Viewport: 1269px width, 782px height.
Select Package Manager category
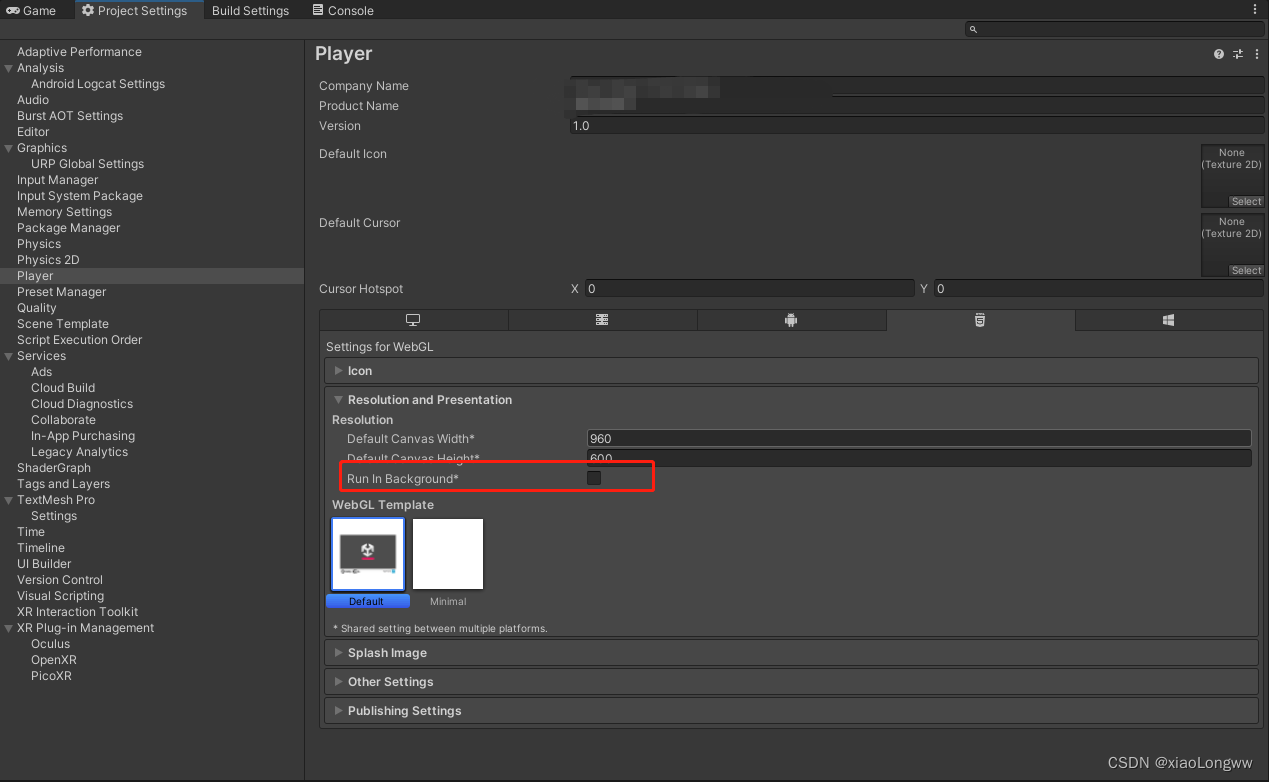pos(68,228)
